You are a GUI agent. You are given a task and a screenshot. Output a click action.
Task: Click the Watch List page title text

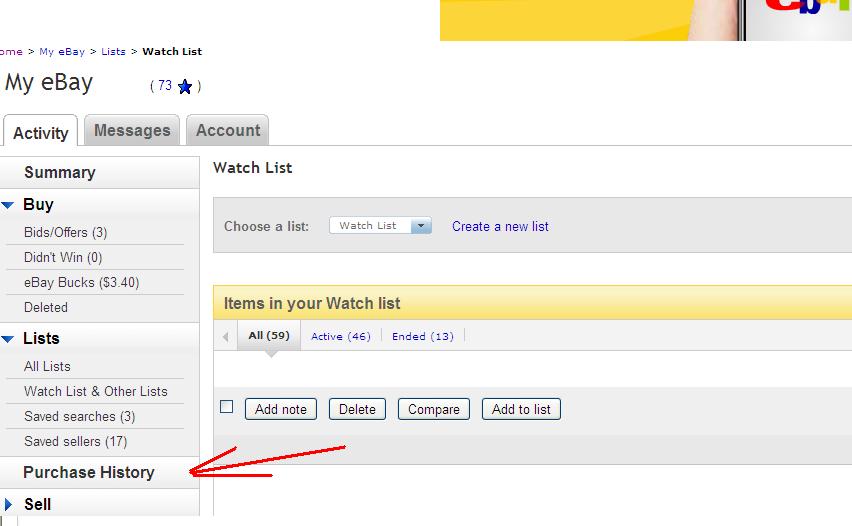tap(253, 167)
